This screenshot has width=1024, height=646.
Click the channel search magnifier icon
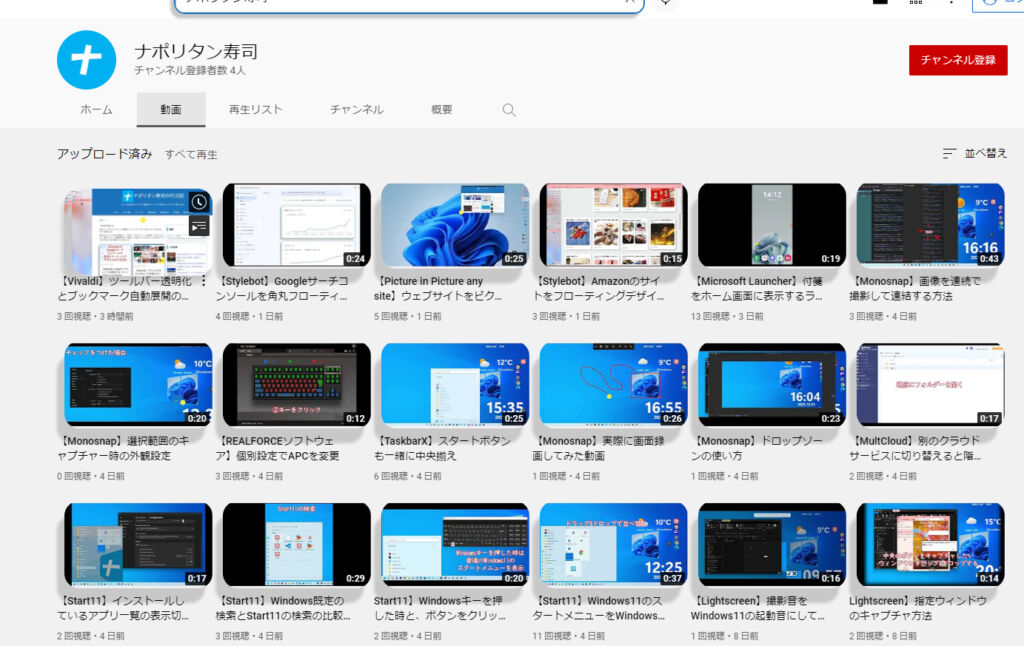[509, 110]
